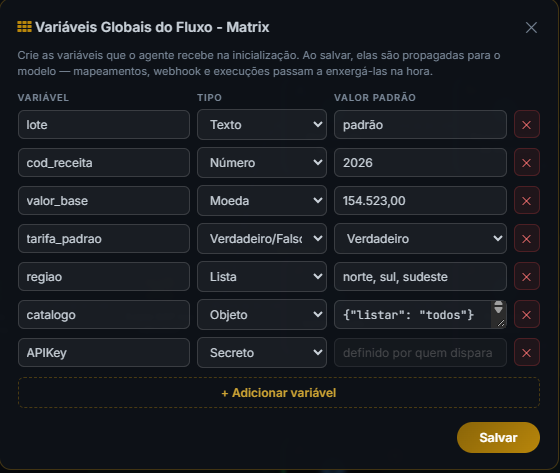Focus the valor_base default value field
Screen dimensions: 560x473
(x=420, y=200)
